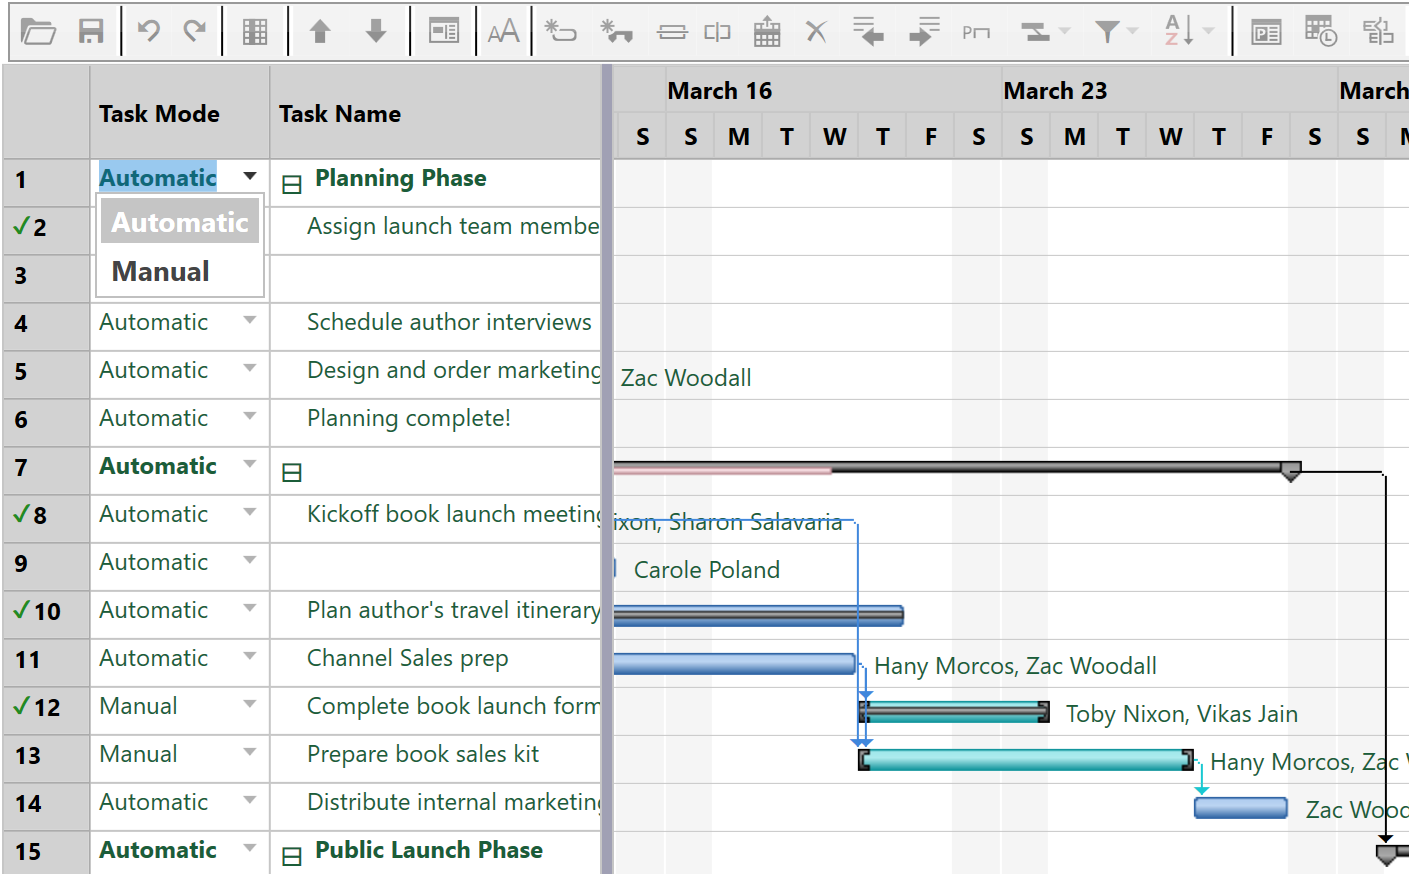This screenshot has height=876, width=1412.
Task: Choose Automatic in the open Task Mode list
Action: (x=179, y=221)
